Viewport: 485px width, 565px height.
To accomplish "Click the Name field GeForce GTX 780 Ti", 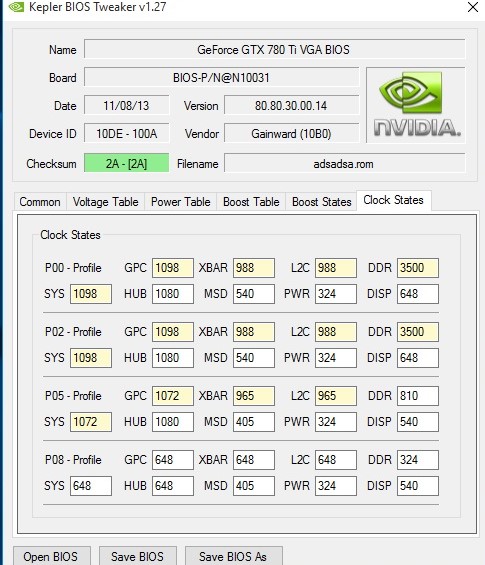I will 275,49.
